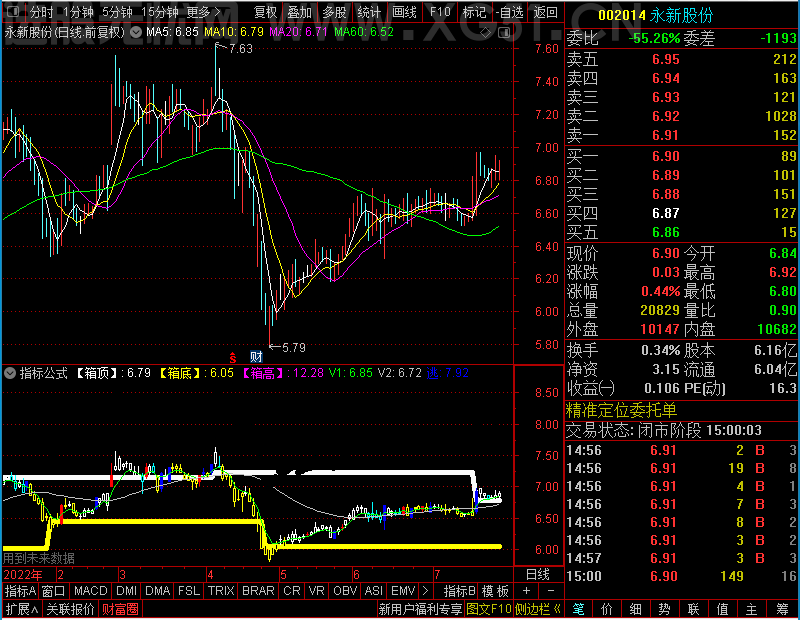Select the 指标B tab
Image resolution: width=800 pixels, height=620 pixels.
pos(459,591)
